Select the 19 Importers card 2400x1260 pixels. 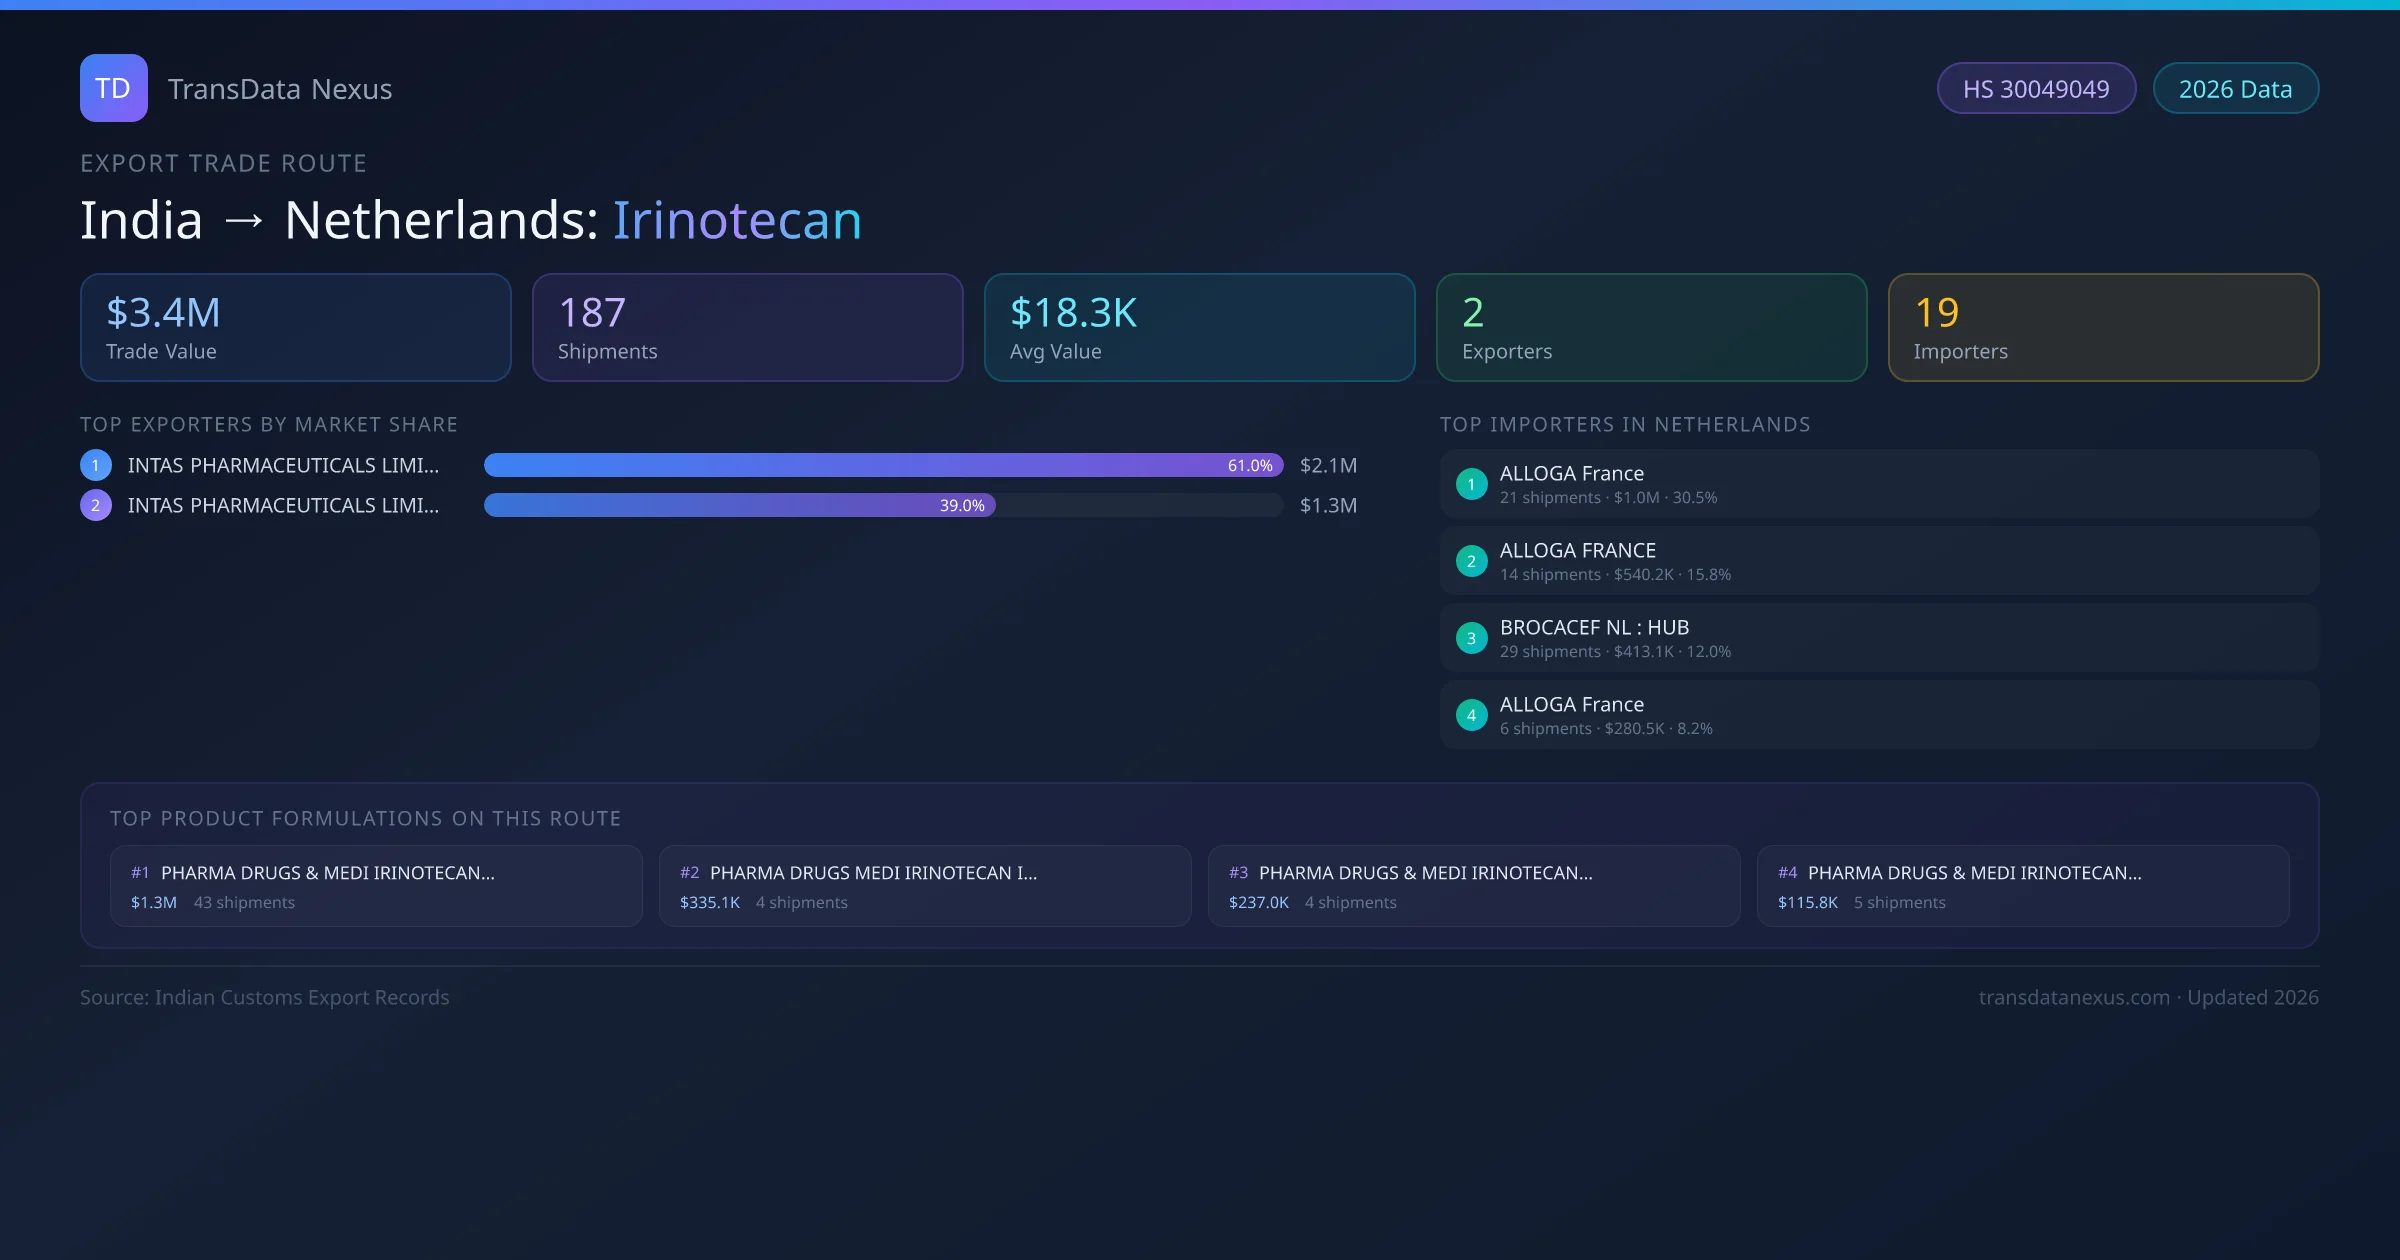click(x=2103, y=327)
